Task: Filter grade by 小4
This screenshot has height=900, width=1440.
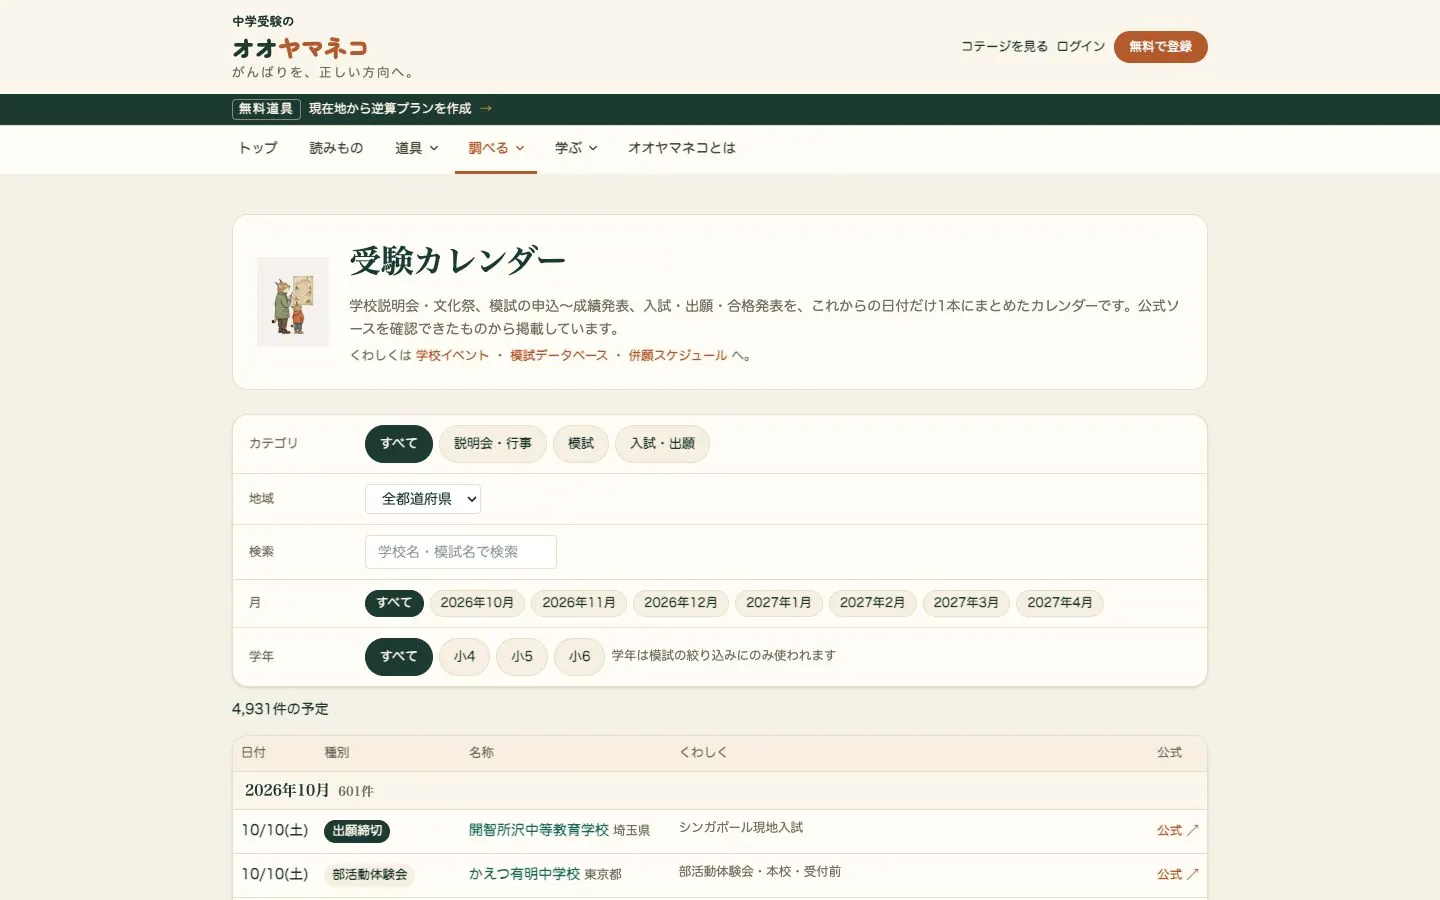Action: [x=464, y=657]
